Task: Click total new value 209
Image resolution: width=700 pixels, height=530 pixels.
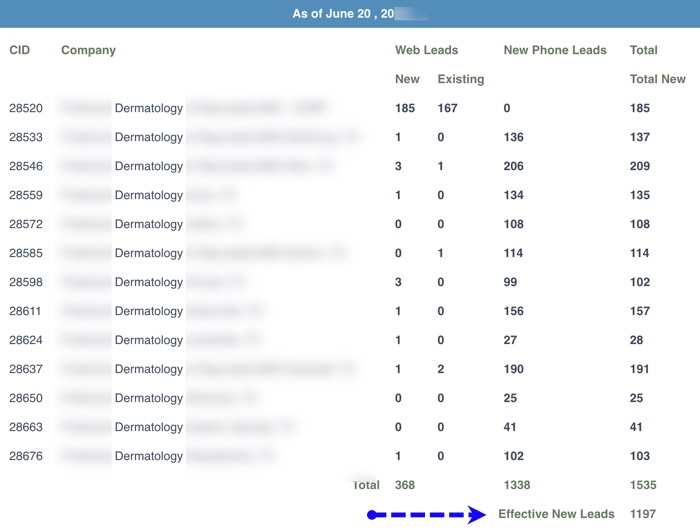Action: [640, 166]
